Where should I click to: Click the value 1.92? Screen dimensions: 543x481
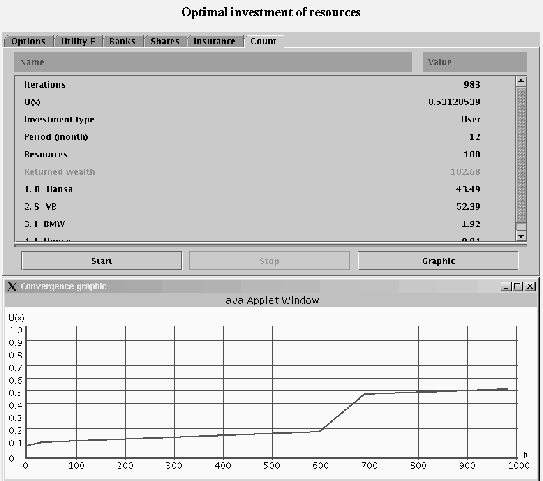471,224
